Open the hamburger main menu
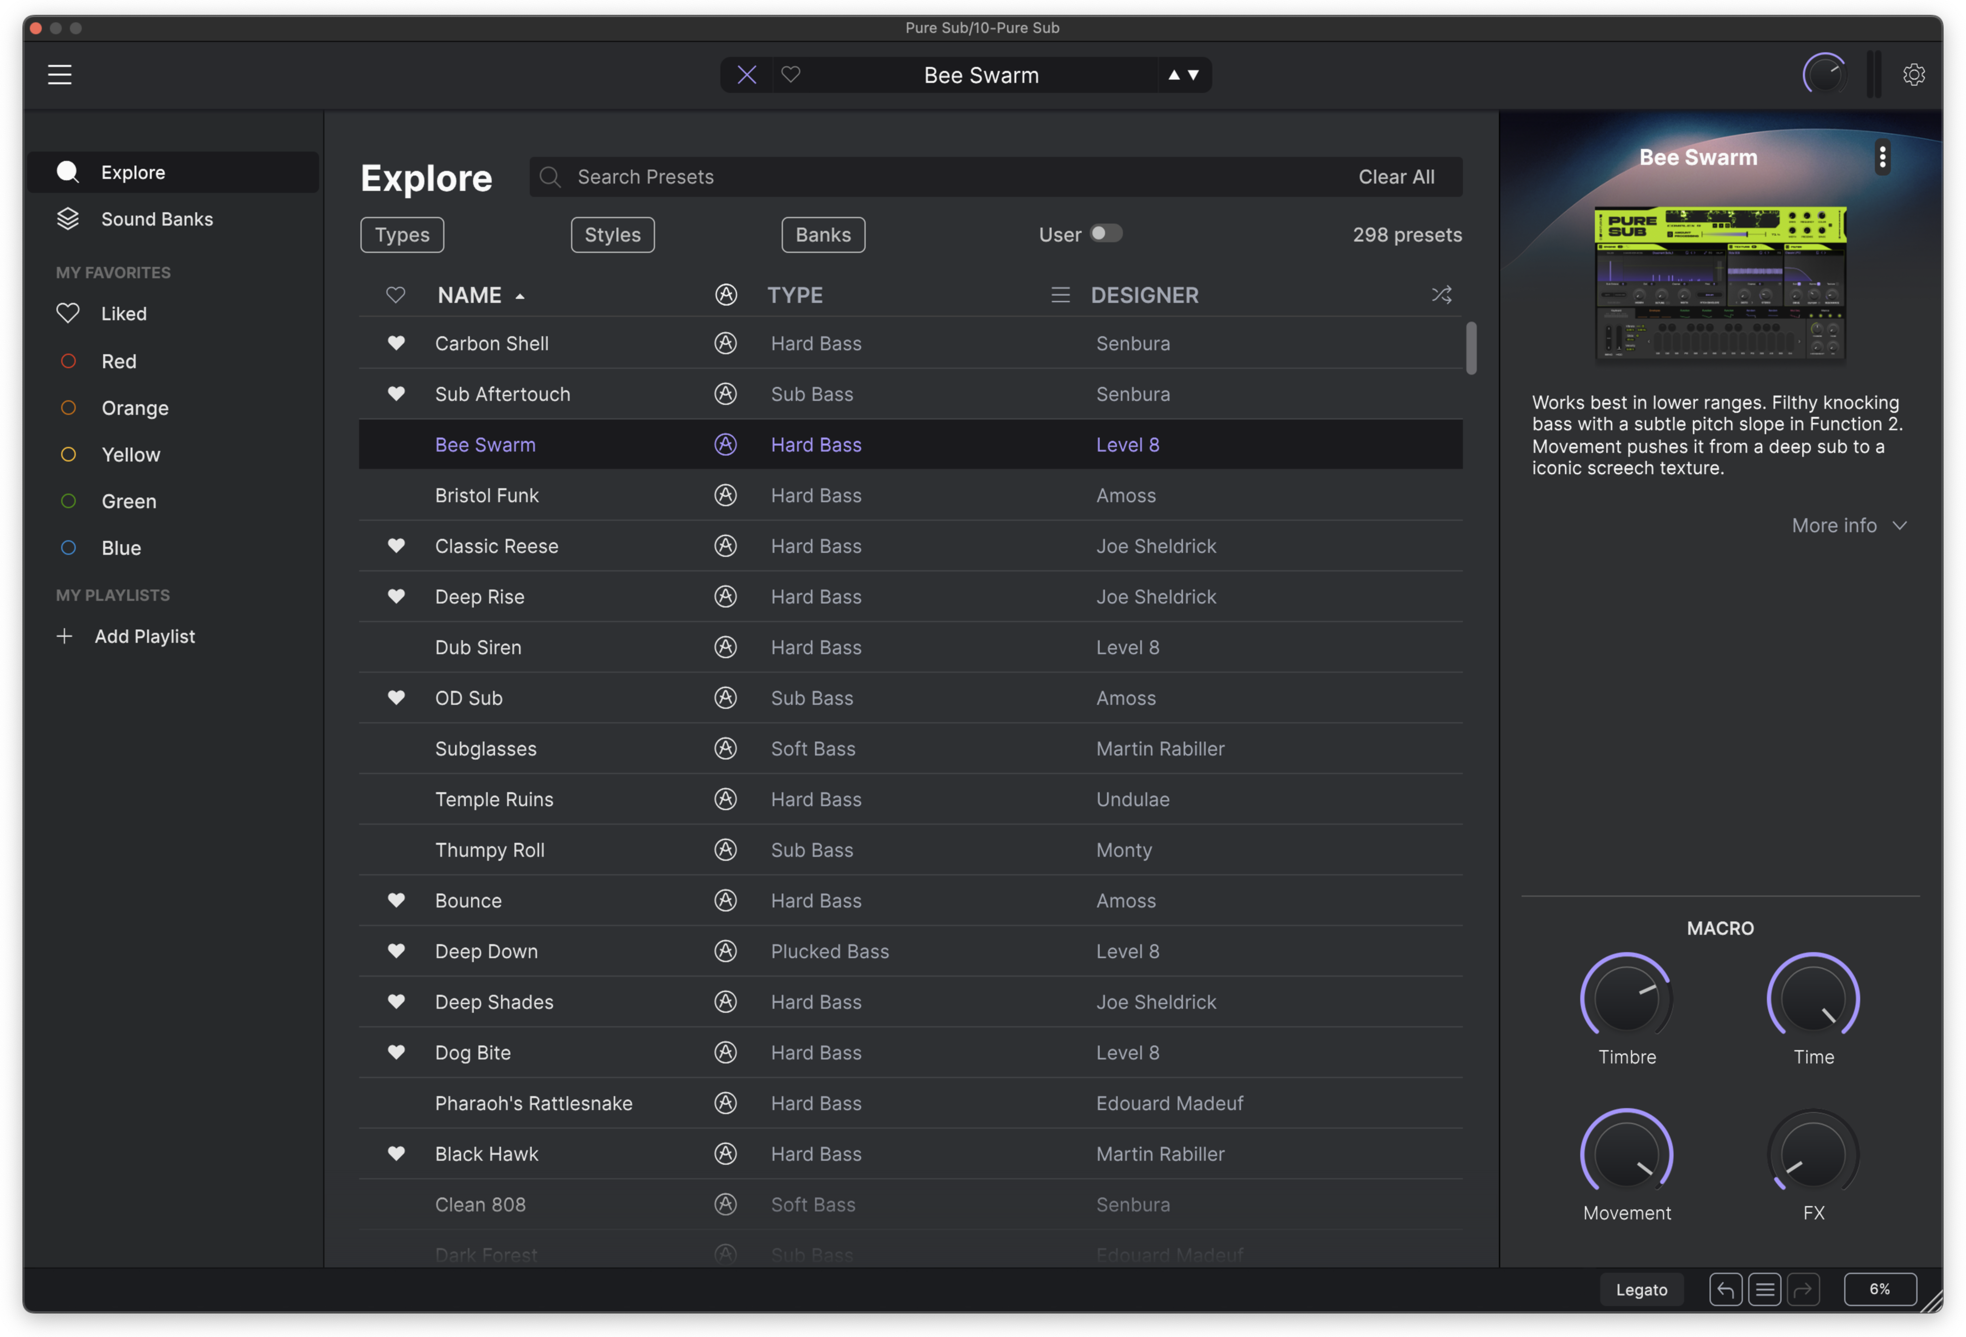Viewport: 1966px width, 1337px height. 60,74
